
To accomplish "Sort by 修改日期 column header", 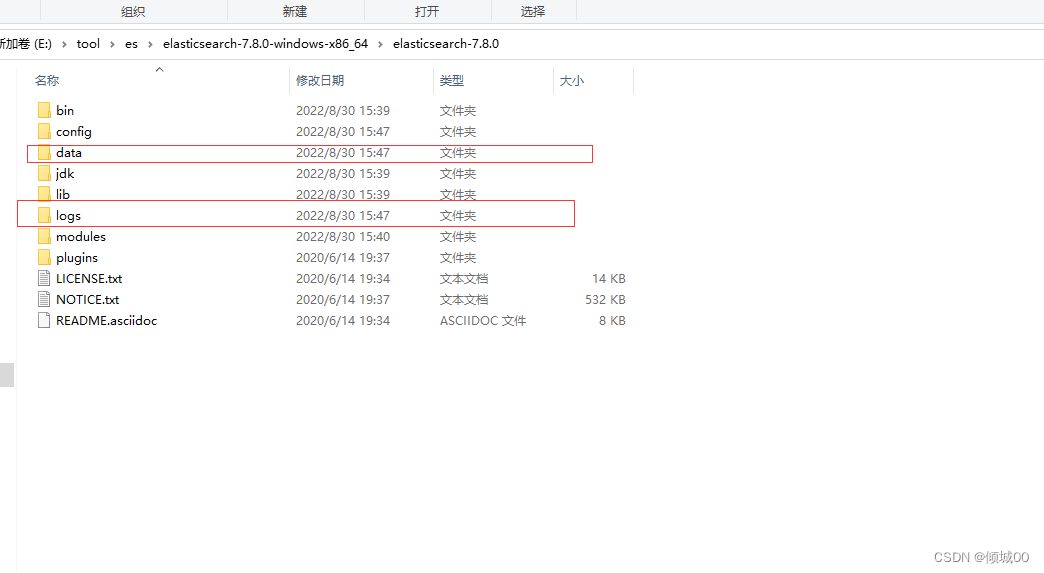I will click(320, 81).
